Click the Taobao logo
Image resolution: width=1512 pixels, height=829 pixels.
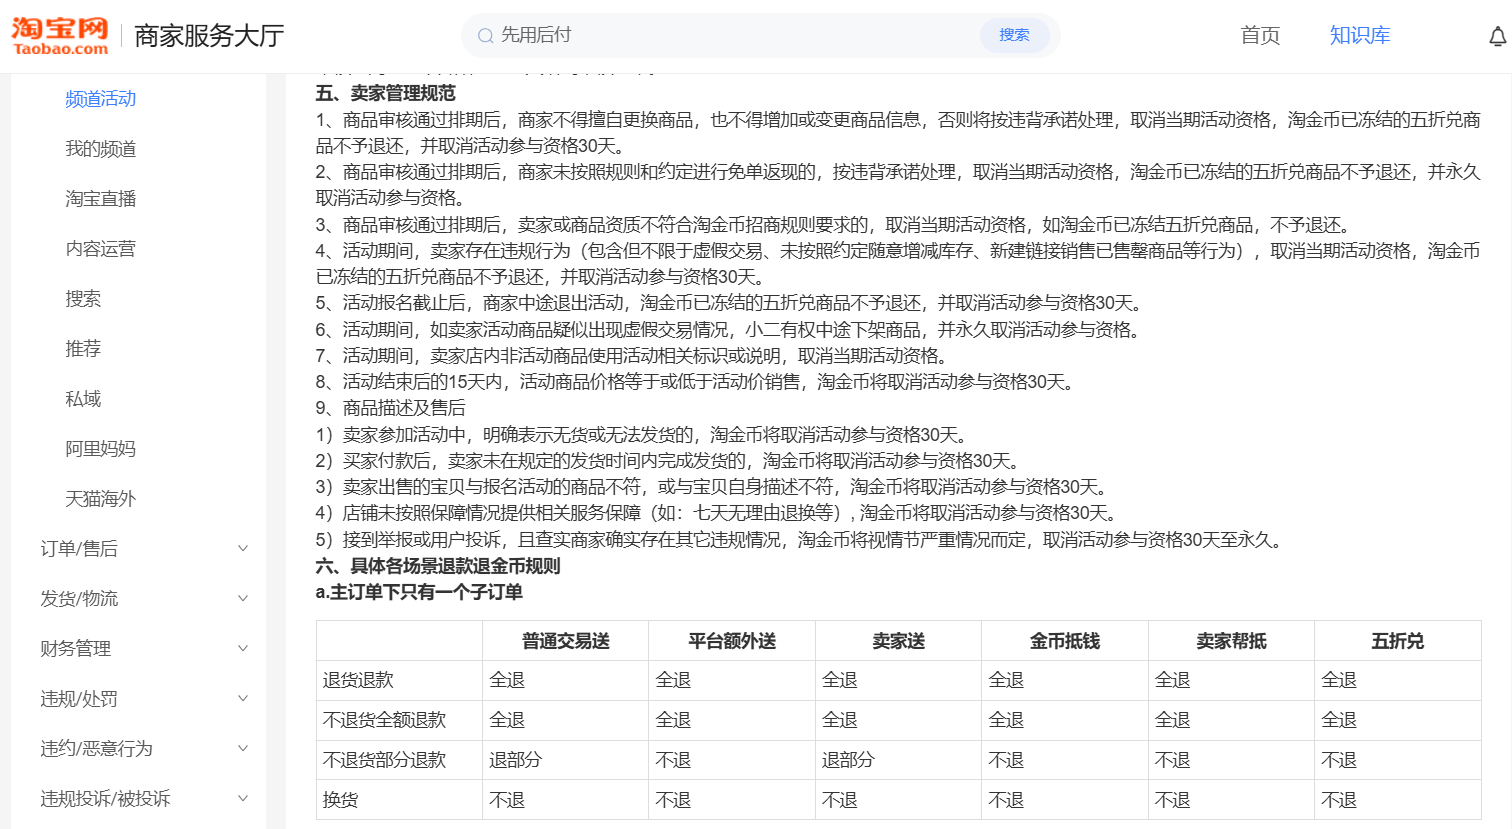(x=60, y=36)
